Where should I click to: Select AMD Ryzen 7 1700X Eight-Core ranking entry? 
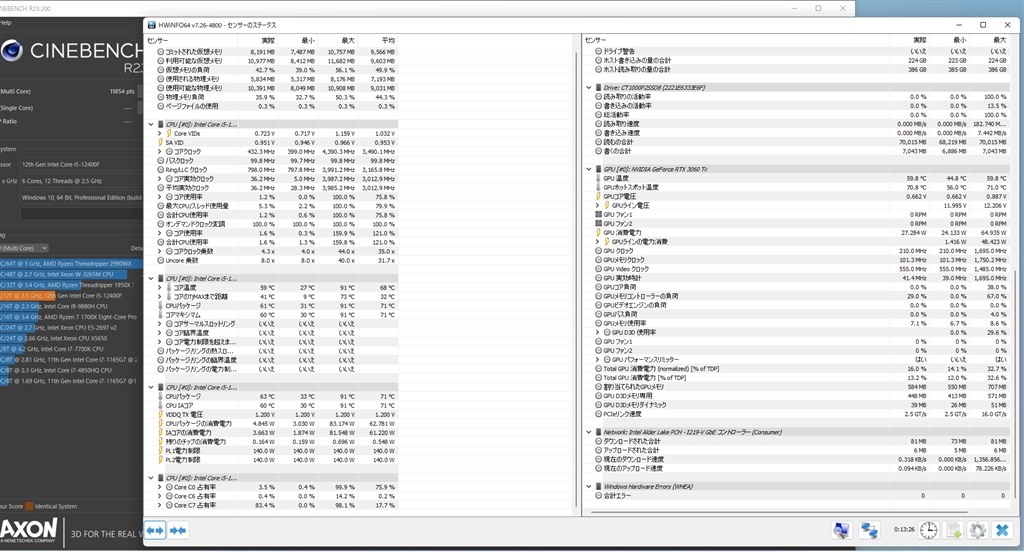(x=69, y=317)
